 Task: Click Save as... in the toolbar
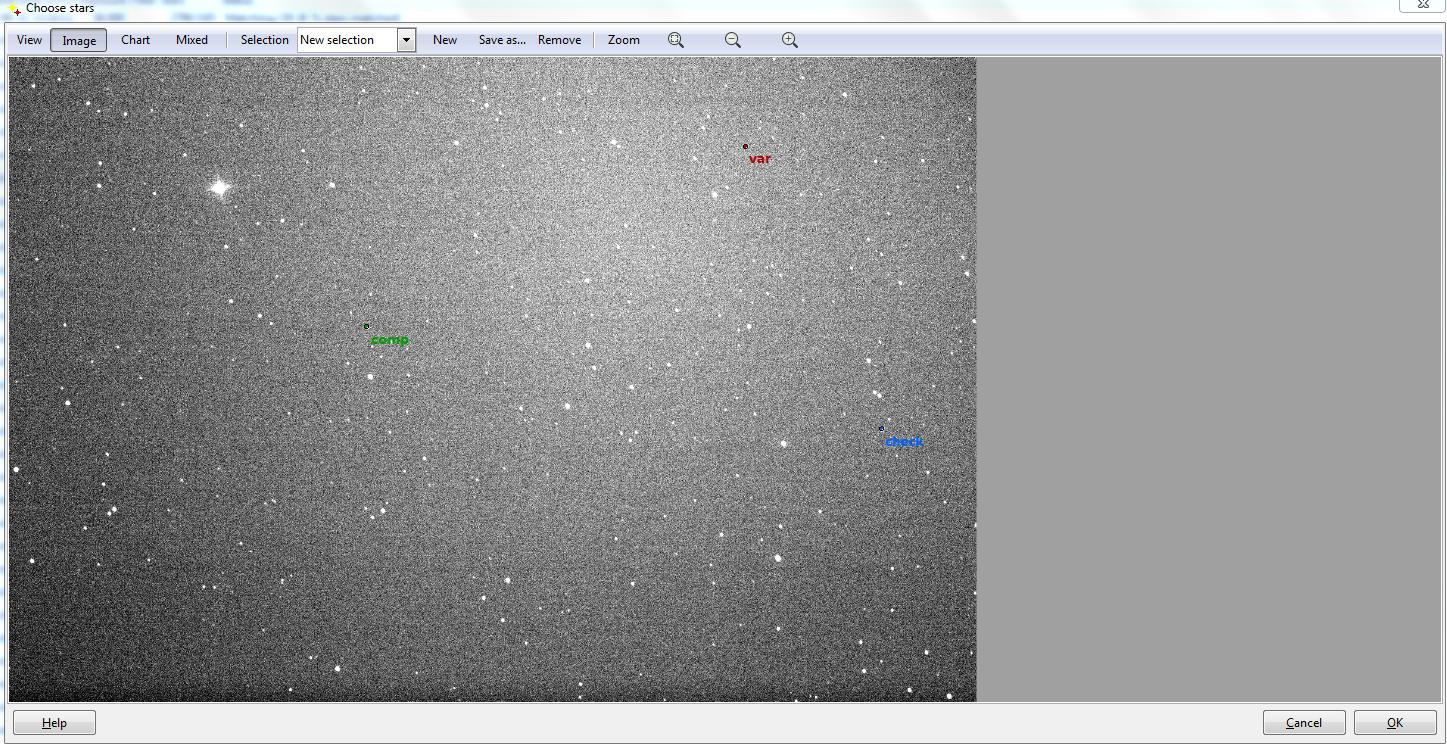click(502, 40)
